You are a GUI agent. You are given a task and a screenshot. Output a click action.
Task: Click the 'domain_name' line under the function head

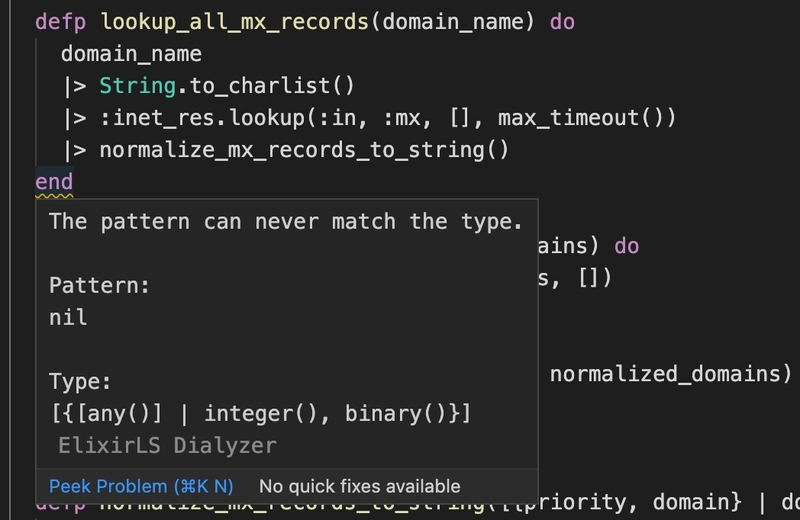pos(131,54)
